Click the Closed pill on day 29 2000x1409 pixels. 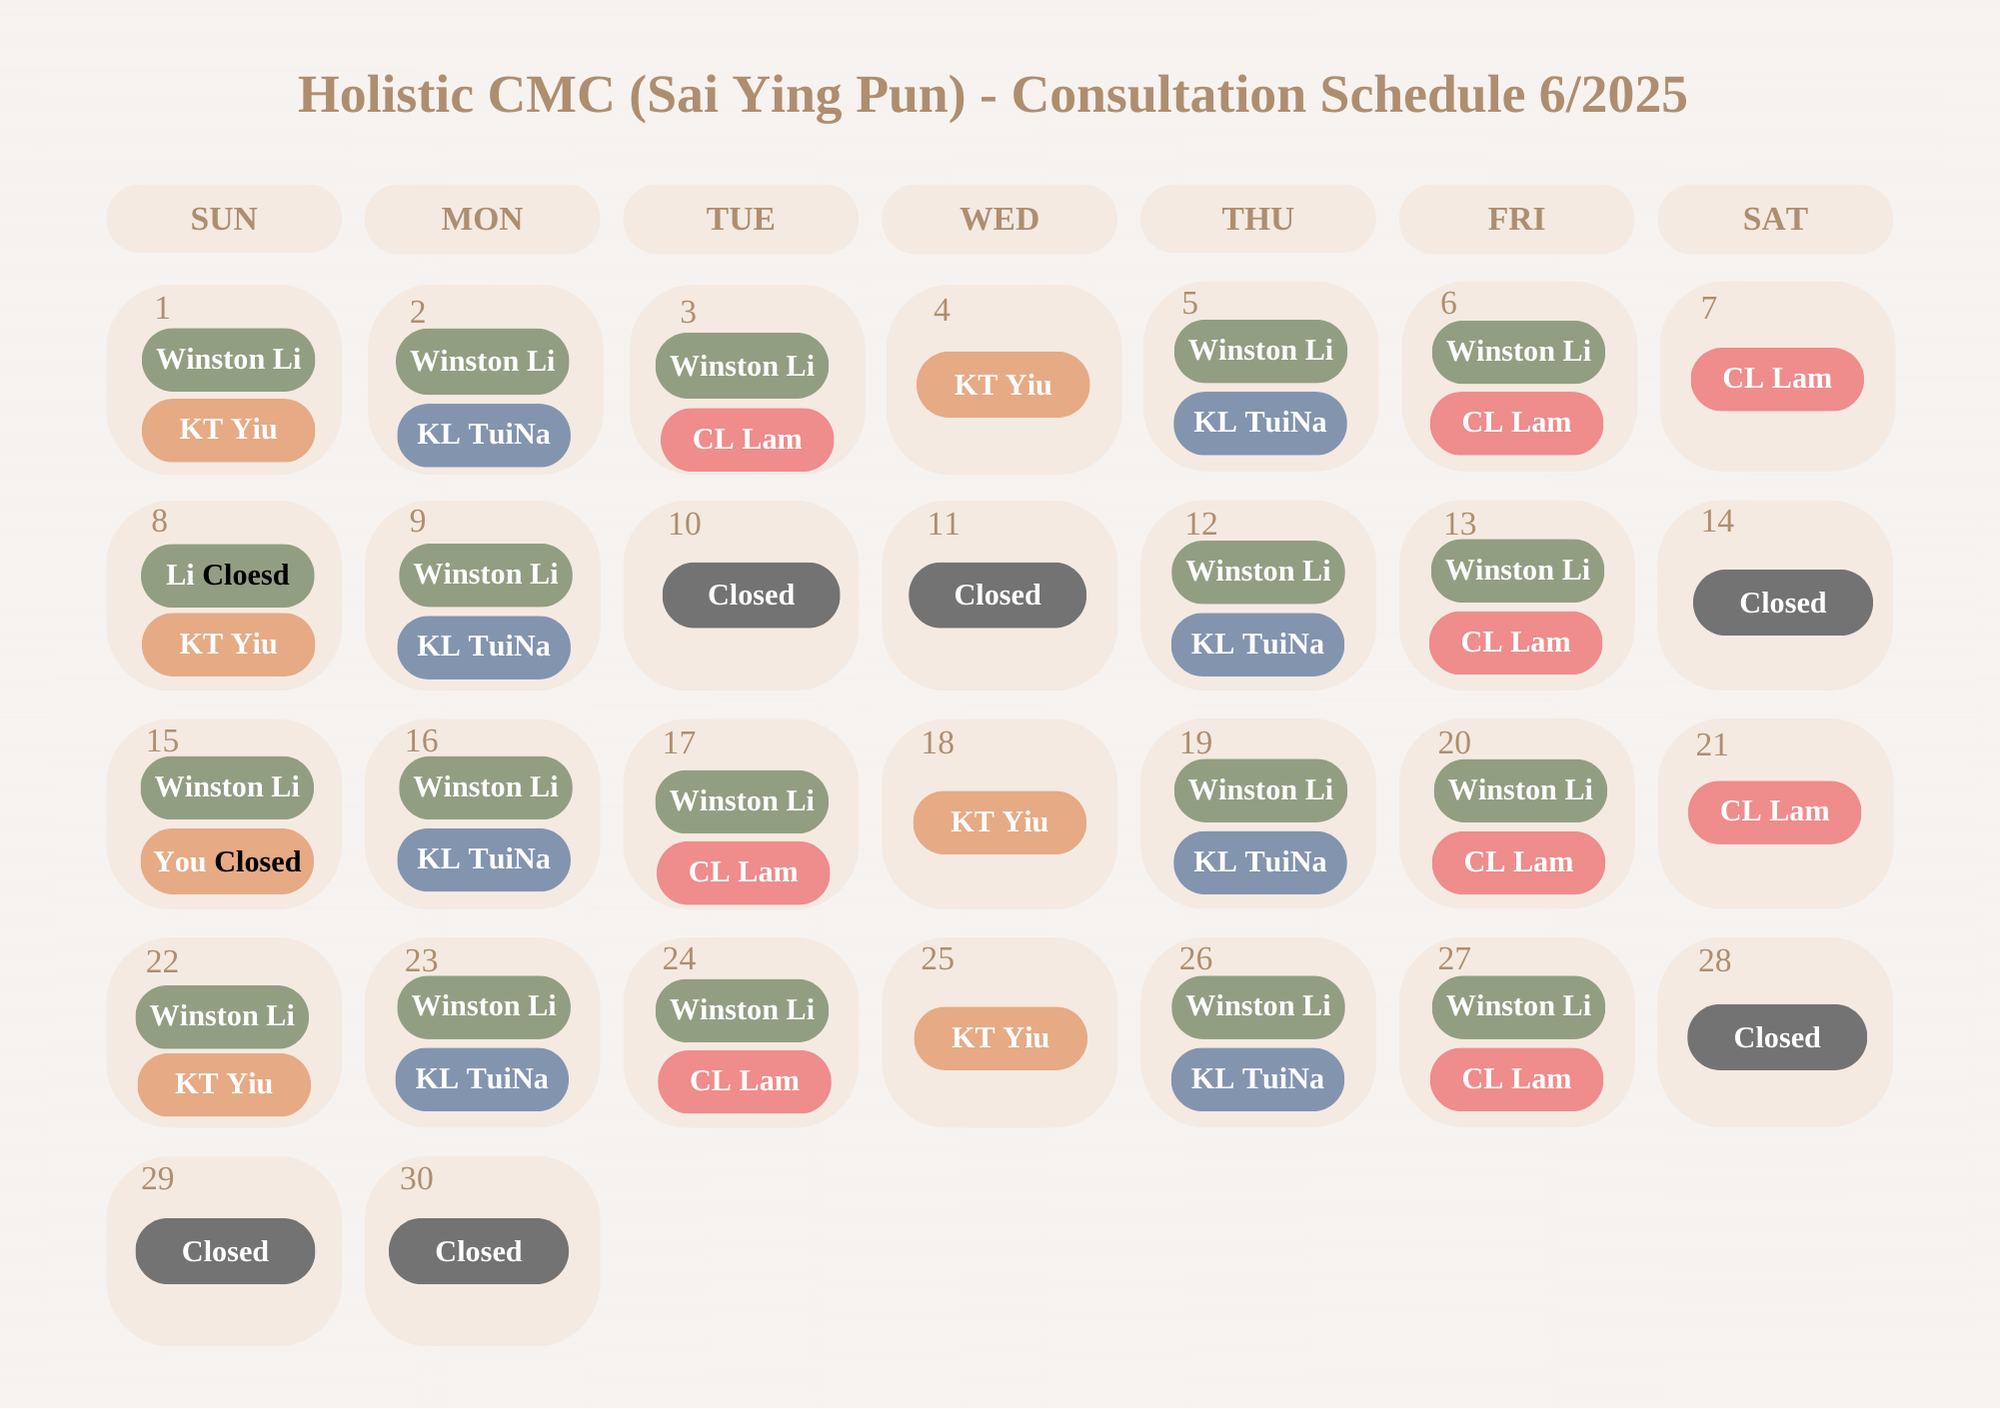[x=225, y=1251]
